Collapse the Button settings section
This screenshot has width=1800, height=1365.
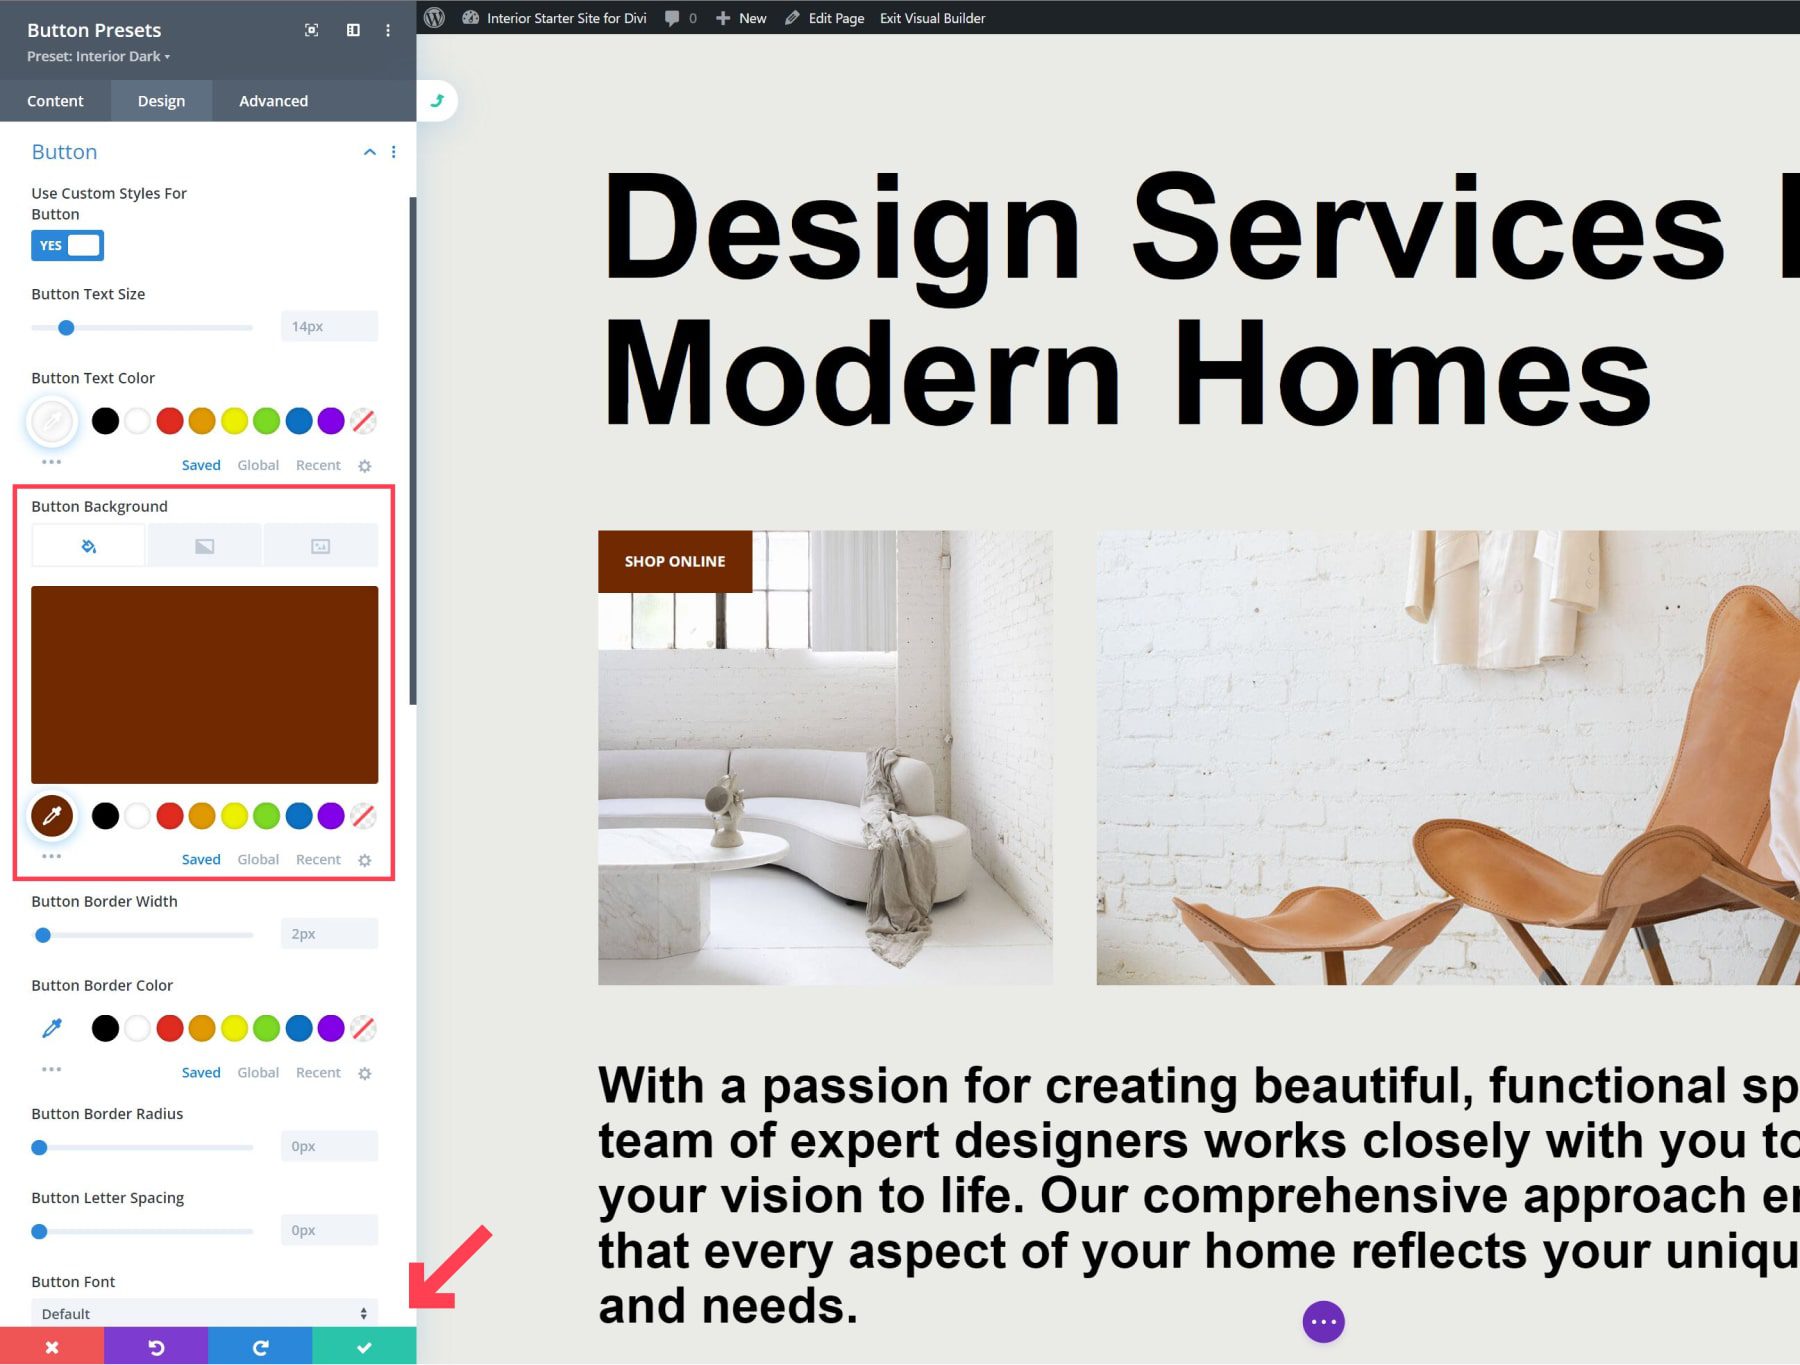[x=368, y=152]
